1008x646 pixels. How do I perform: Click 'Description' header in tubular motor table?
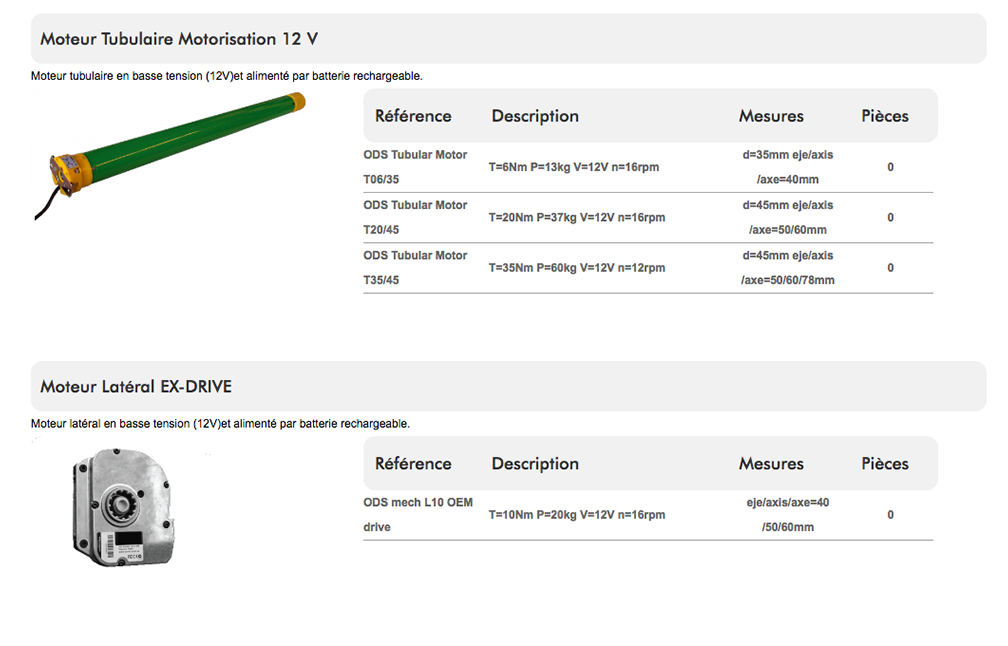535,116
